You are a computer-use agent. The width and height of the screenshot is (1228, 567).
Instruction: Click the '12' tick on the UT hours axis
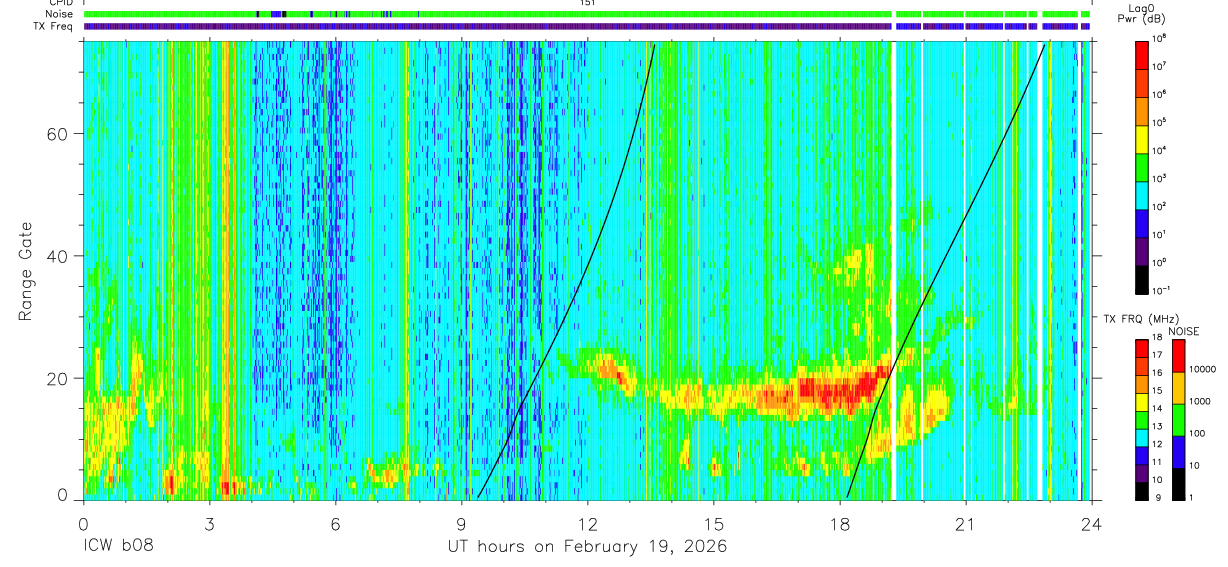click(587, 523)
